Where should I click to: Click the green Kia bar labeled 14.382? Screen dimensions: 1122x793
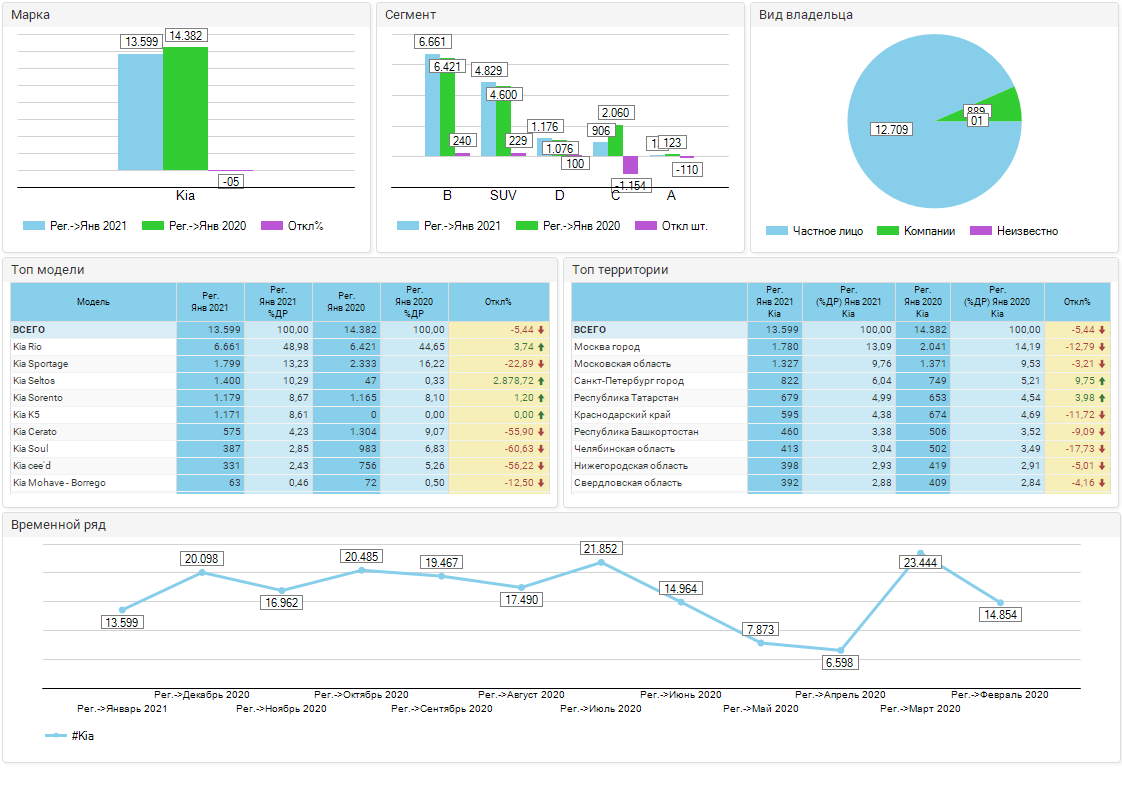185,110
